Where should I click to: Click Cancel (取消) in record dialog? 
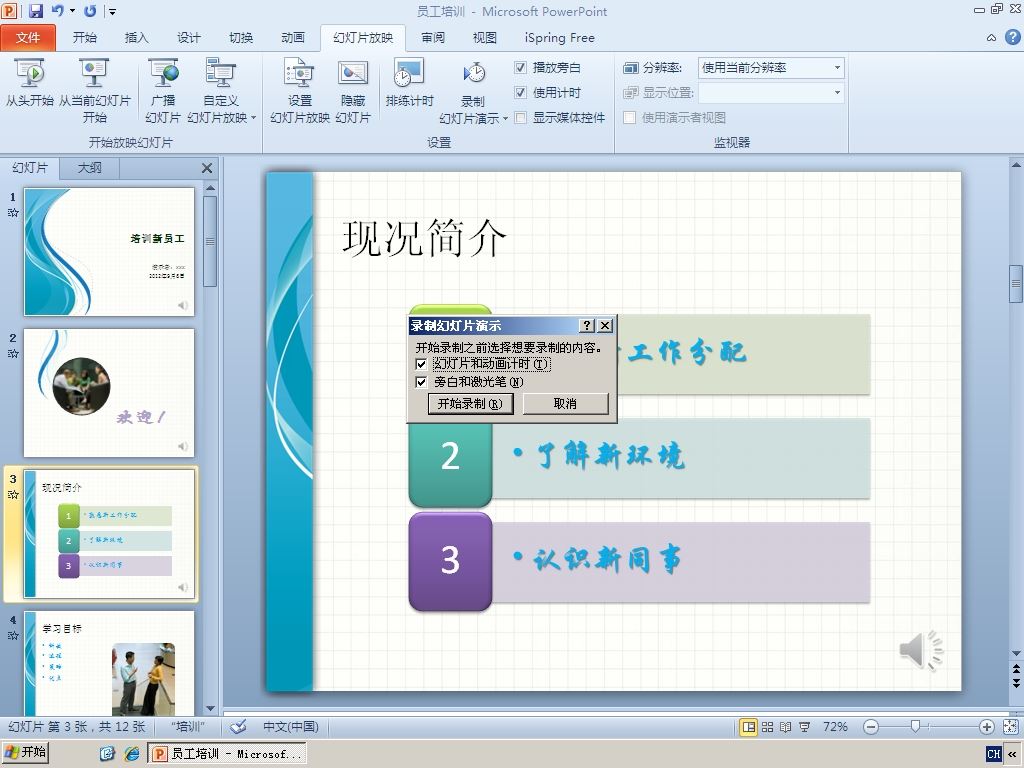(x=566, y=404)
